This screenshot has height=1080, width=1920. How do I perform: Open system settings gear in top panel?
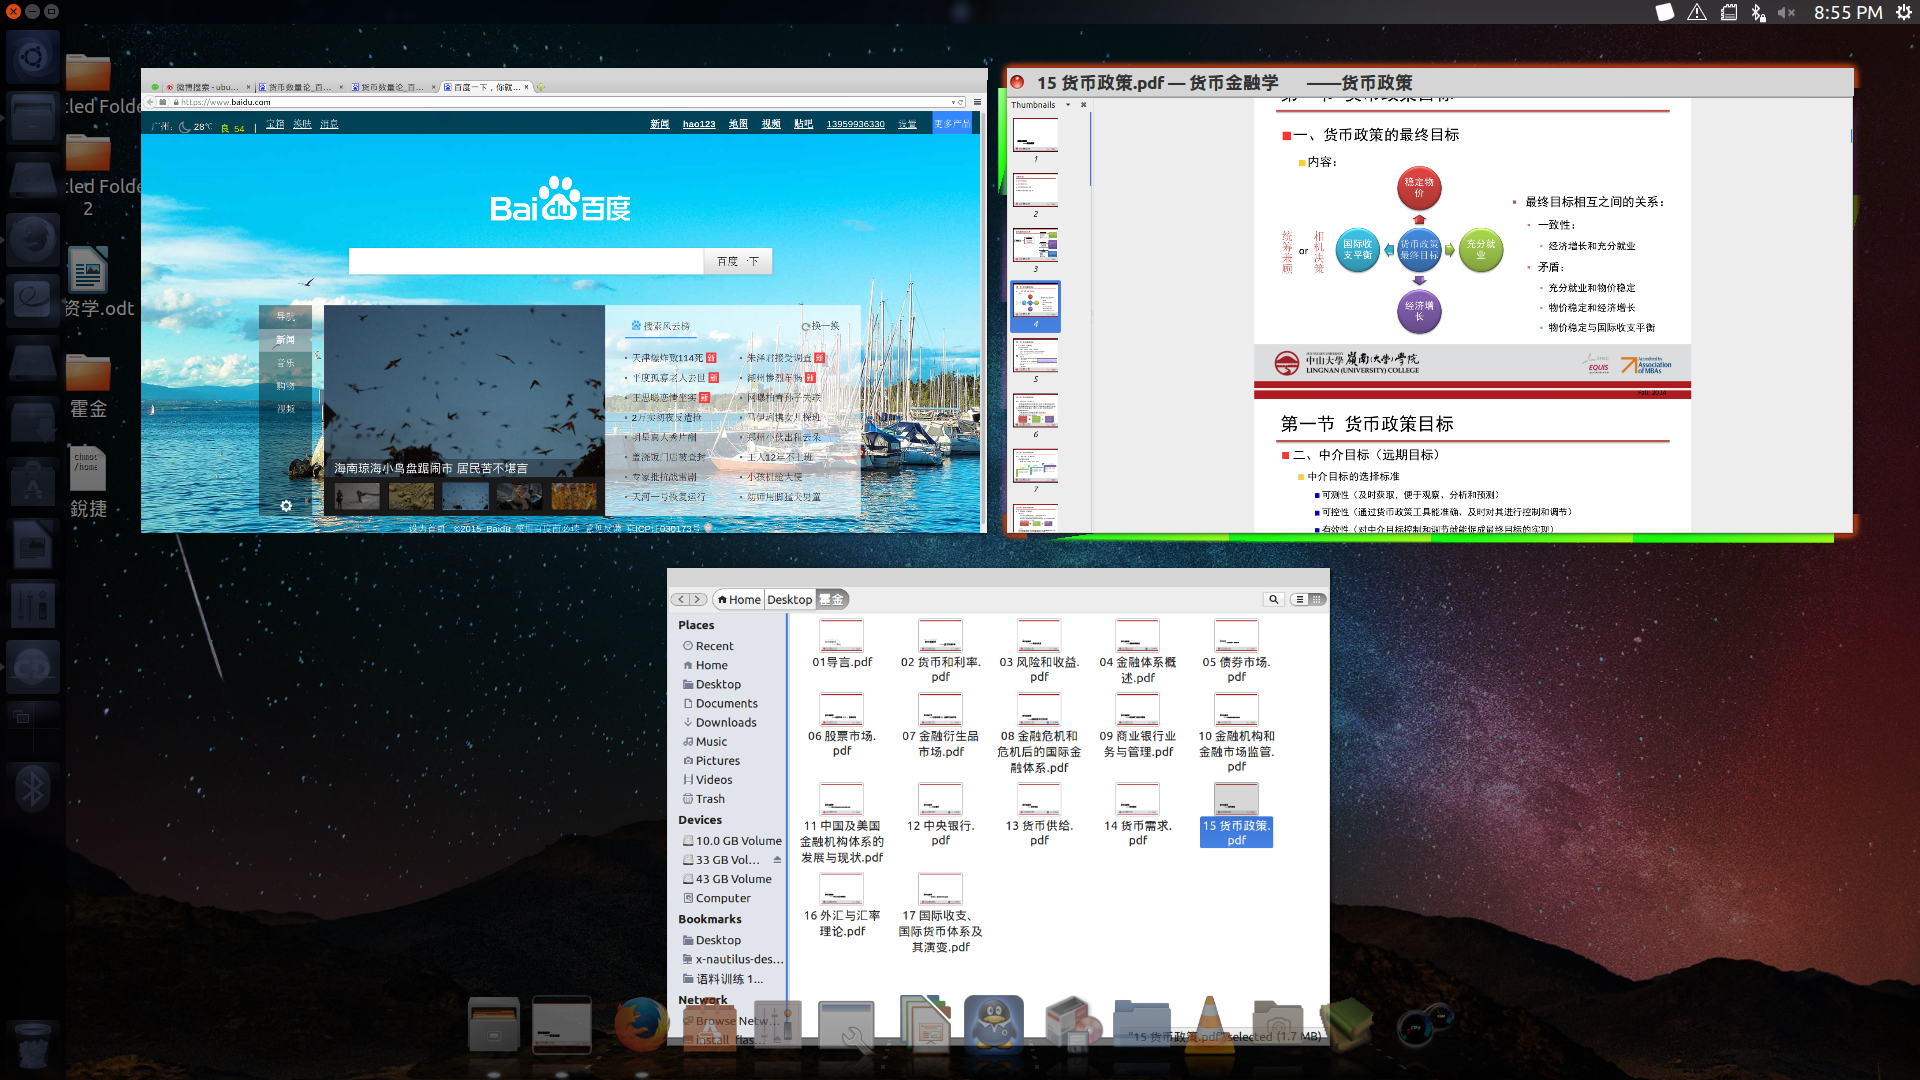[1903, 12]
